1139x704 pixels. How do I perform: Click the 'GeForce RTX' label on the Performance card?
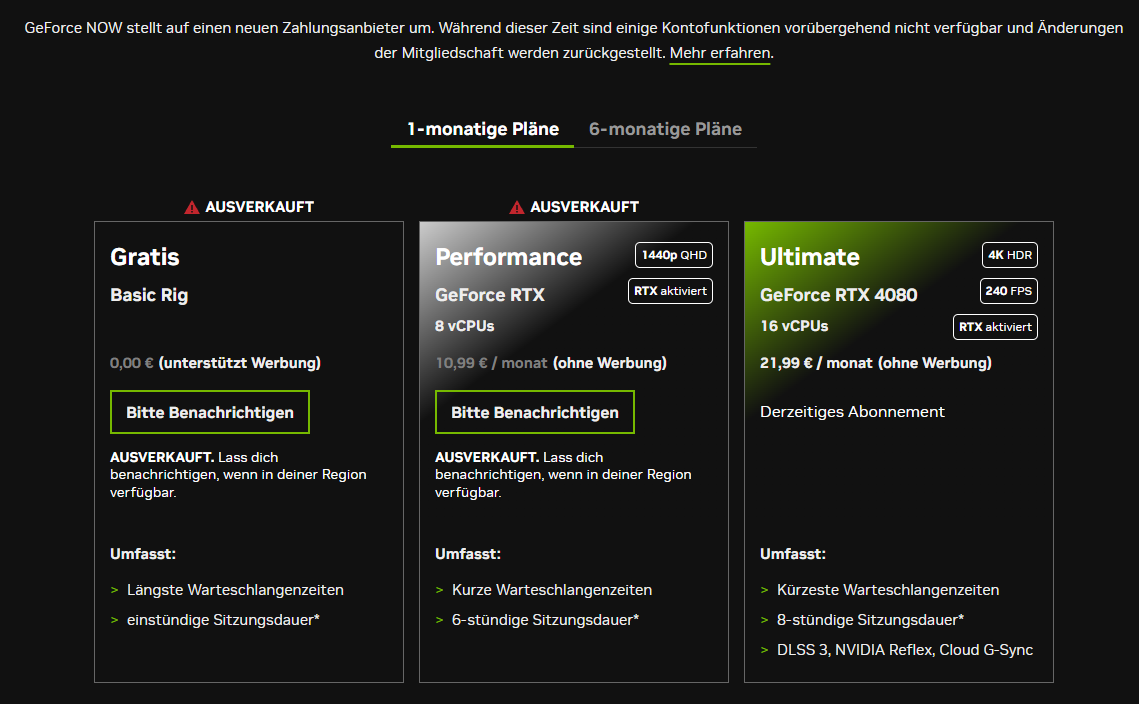[x=490, y=295]
